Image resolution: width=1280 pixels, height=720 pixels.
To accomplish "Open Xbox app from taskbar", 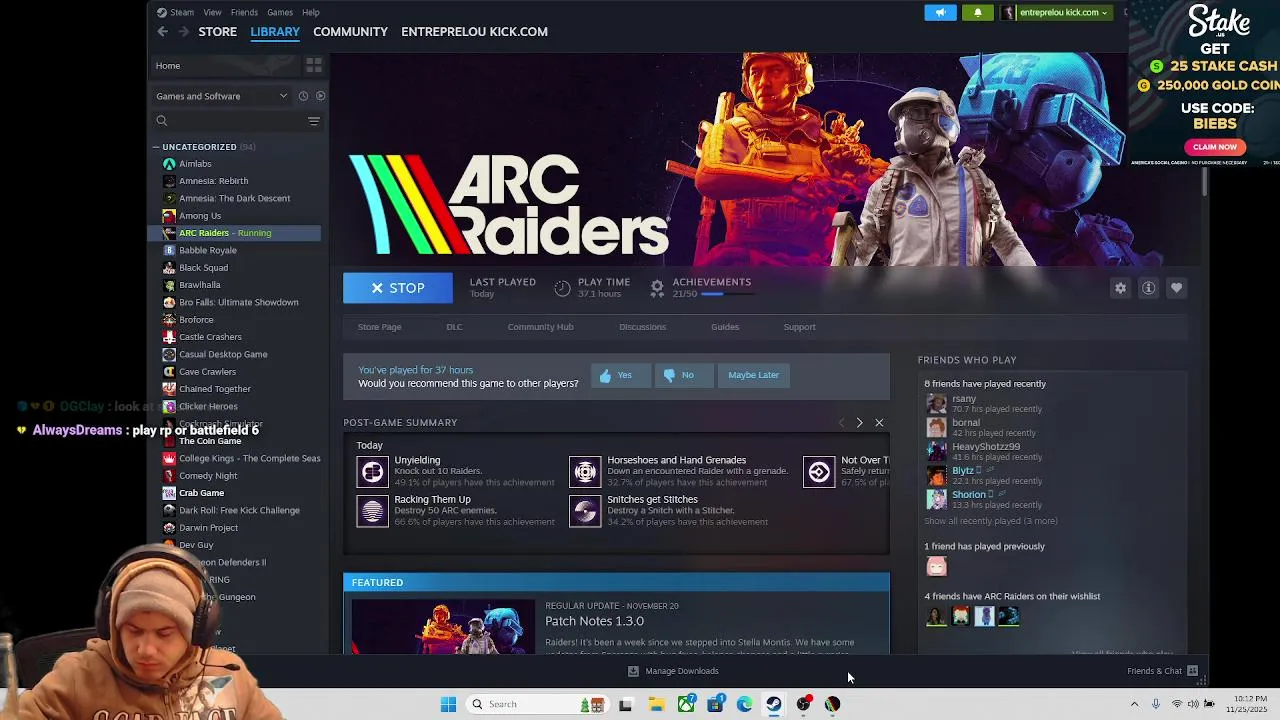I will tap(686, 704).
